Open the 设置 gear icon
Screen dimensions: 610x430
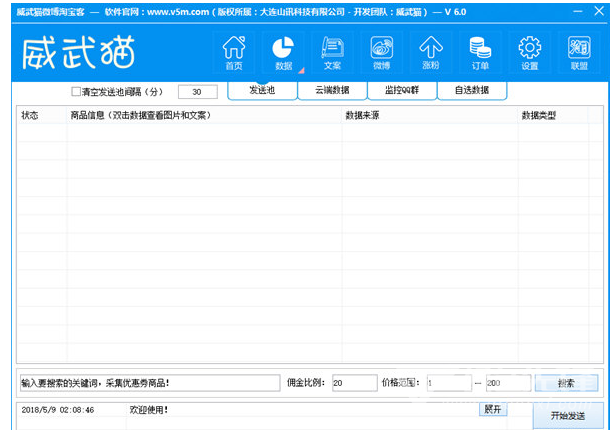(529, 53)
